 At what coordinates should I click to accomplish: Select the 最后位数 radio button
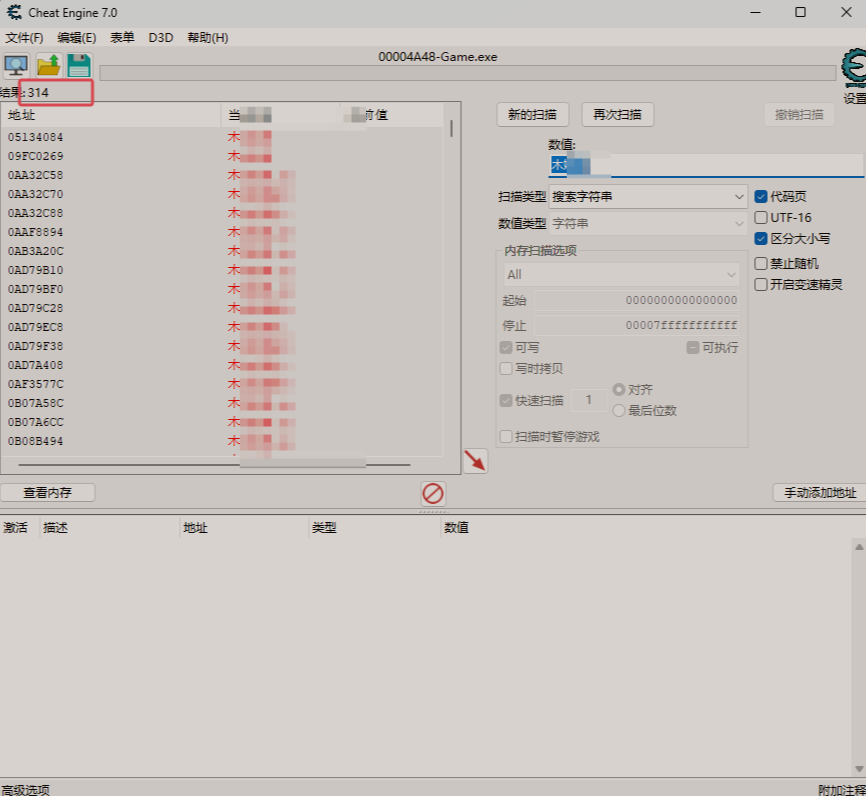[619, 410]
